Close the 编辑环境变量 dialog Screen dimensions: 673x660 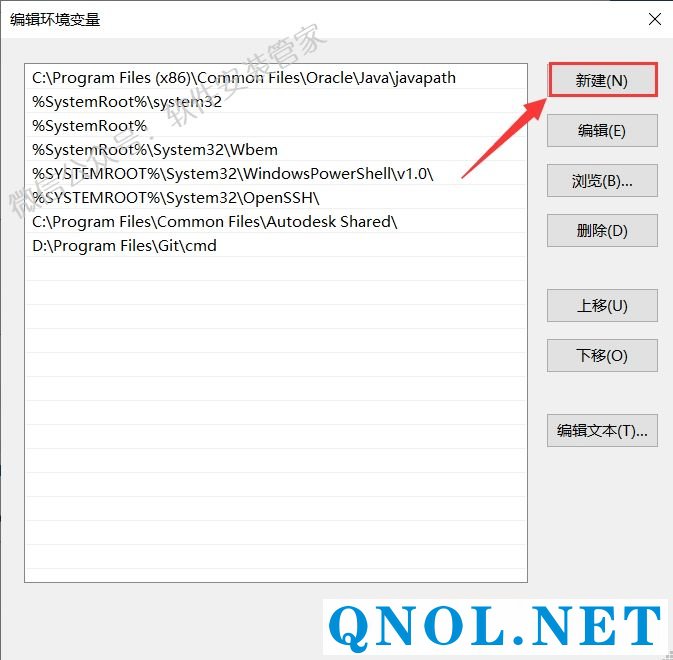click(655, 19)
